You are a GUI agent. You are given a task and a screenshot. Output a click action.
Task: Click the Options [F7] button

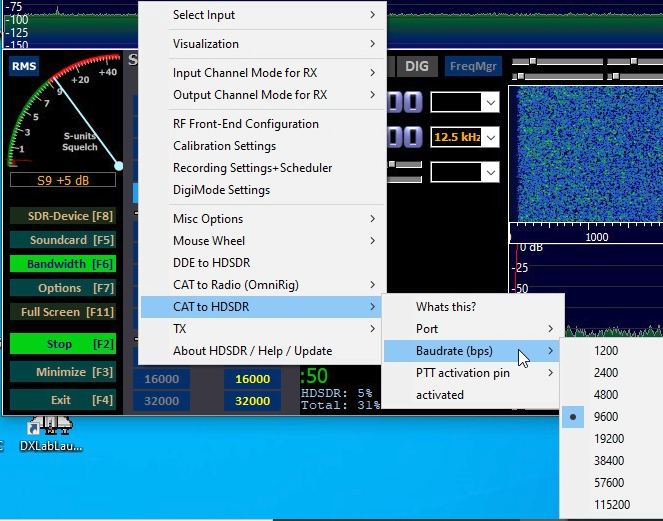pyautogui.click(x=63, y=288)
